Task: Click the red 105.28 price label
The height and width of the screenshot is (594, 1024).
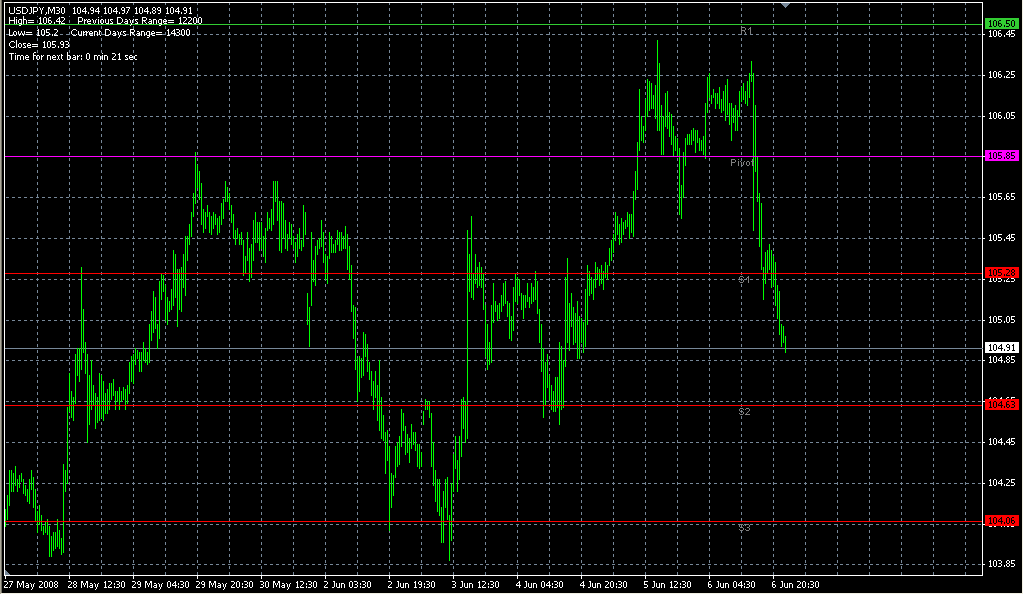Action: pos(1001,272)
